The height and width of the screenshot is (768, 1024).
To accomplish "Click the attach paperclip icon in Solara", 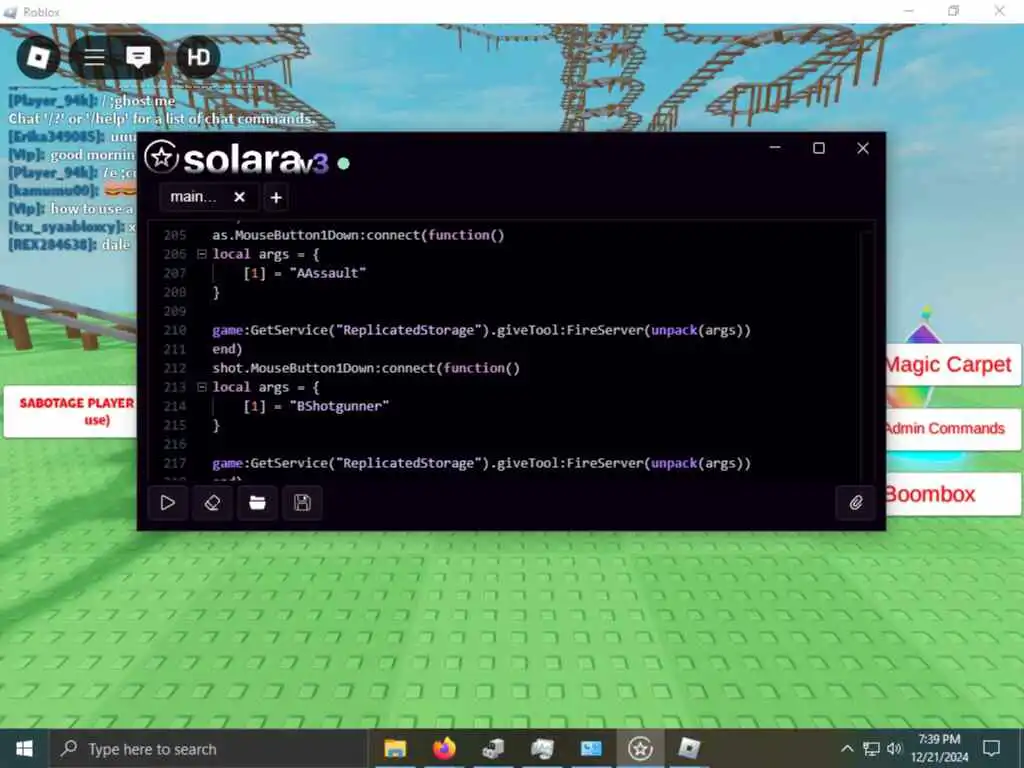I will pos(856,503).
